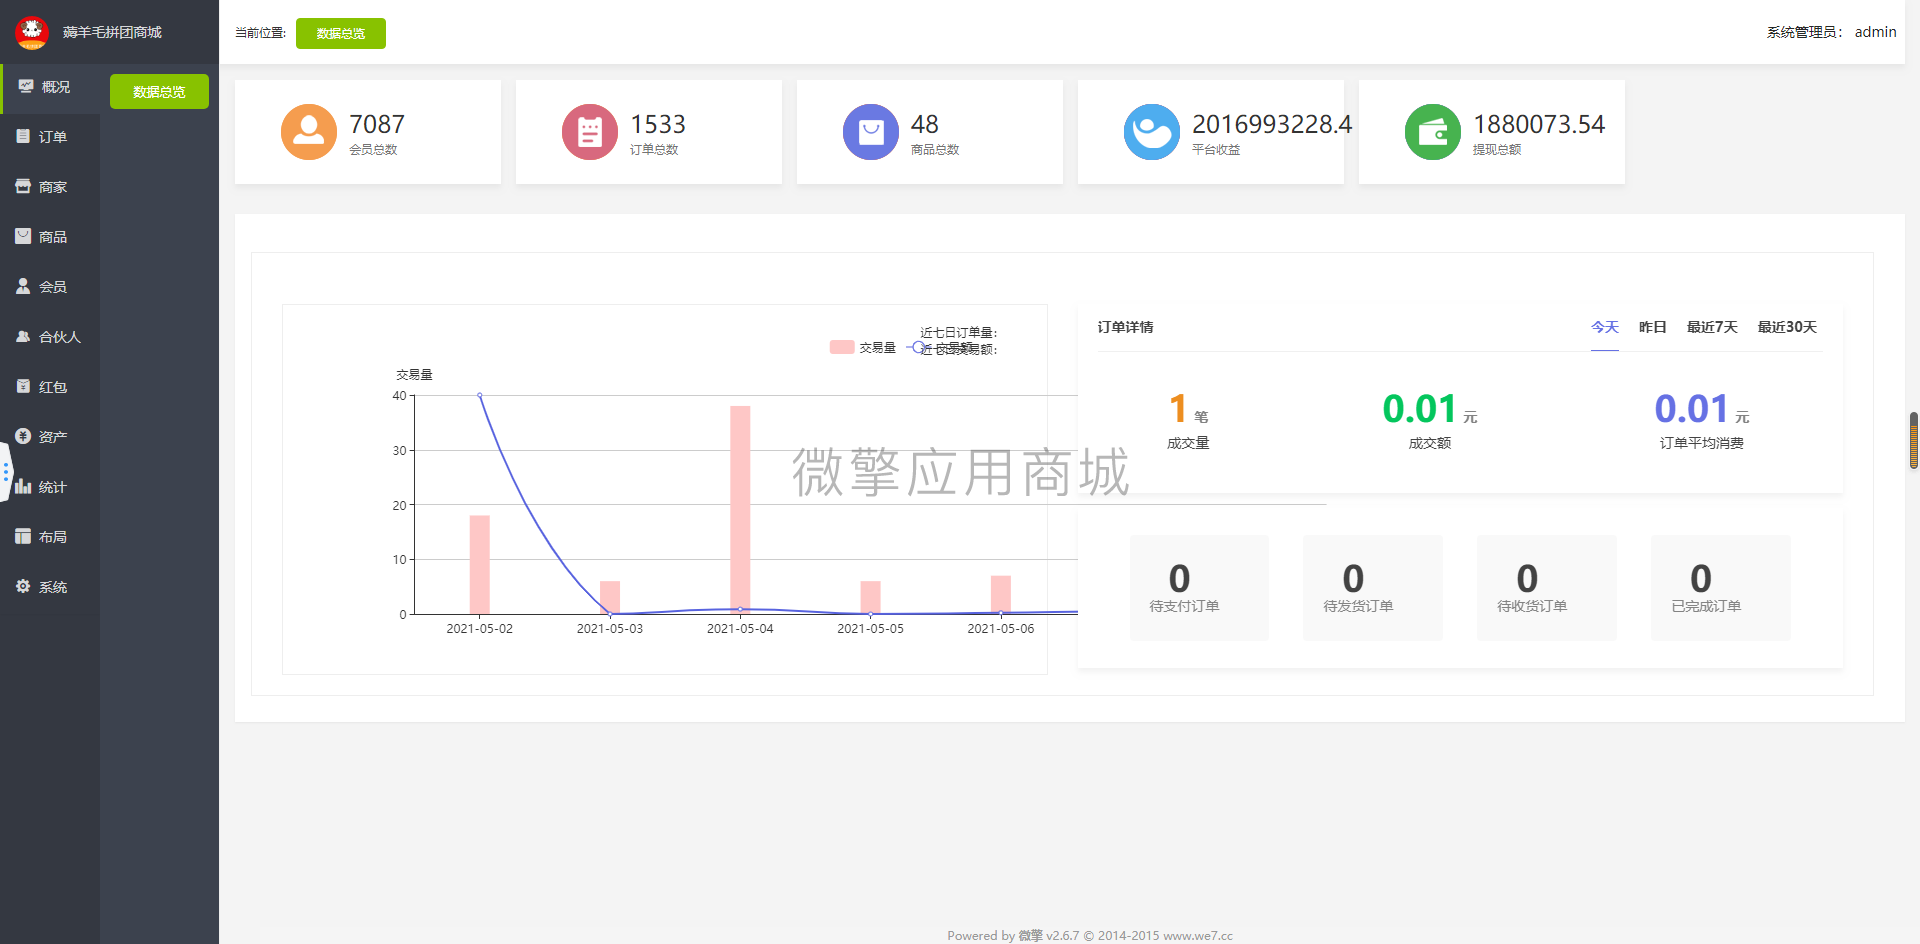Switch to the 最近7天 tab

click(1712, 327)
